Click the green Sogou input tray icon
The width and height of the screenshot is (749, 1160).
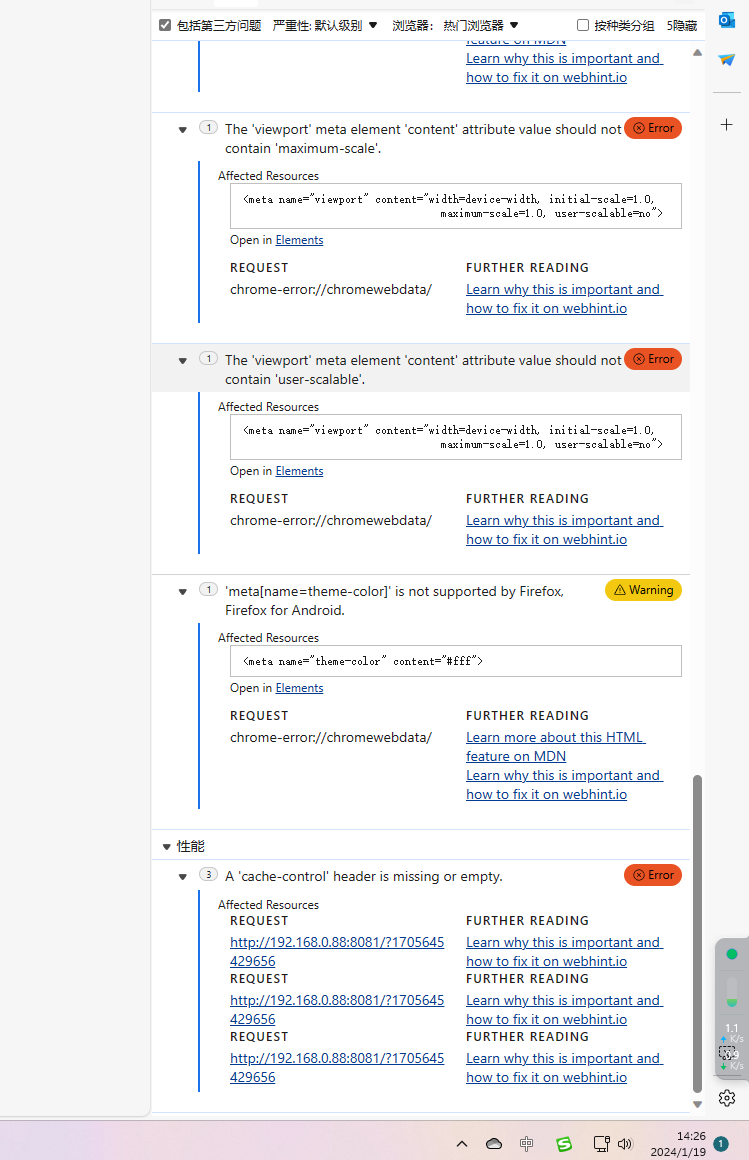(x=564, y=1144)
